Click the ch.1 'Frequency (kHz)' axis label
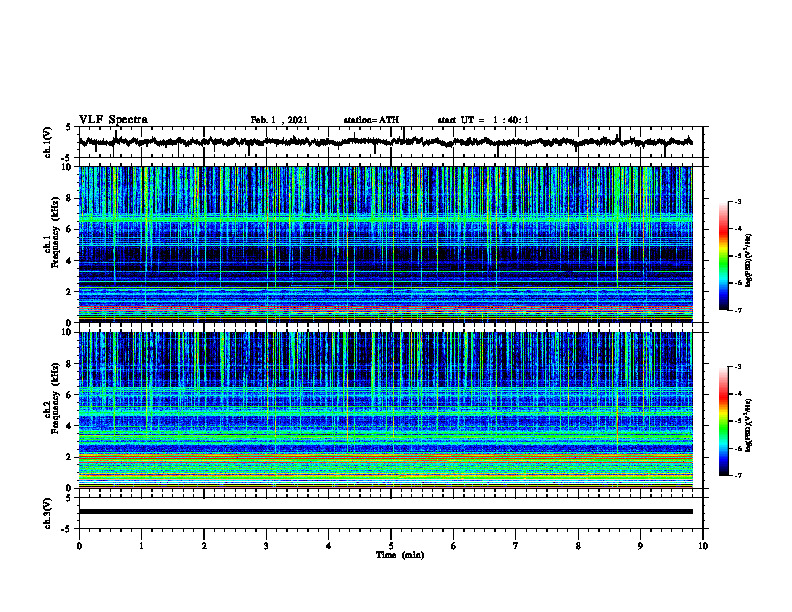Image resolution: width=792 pixels, height=612 pixels. point(56,232)
